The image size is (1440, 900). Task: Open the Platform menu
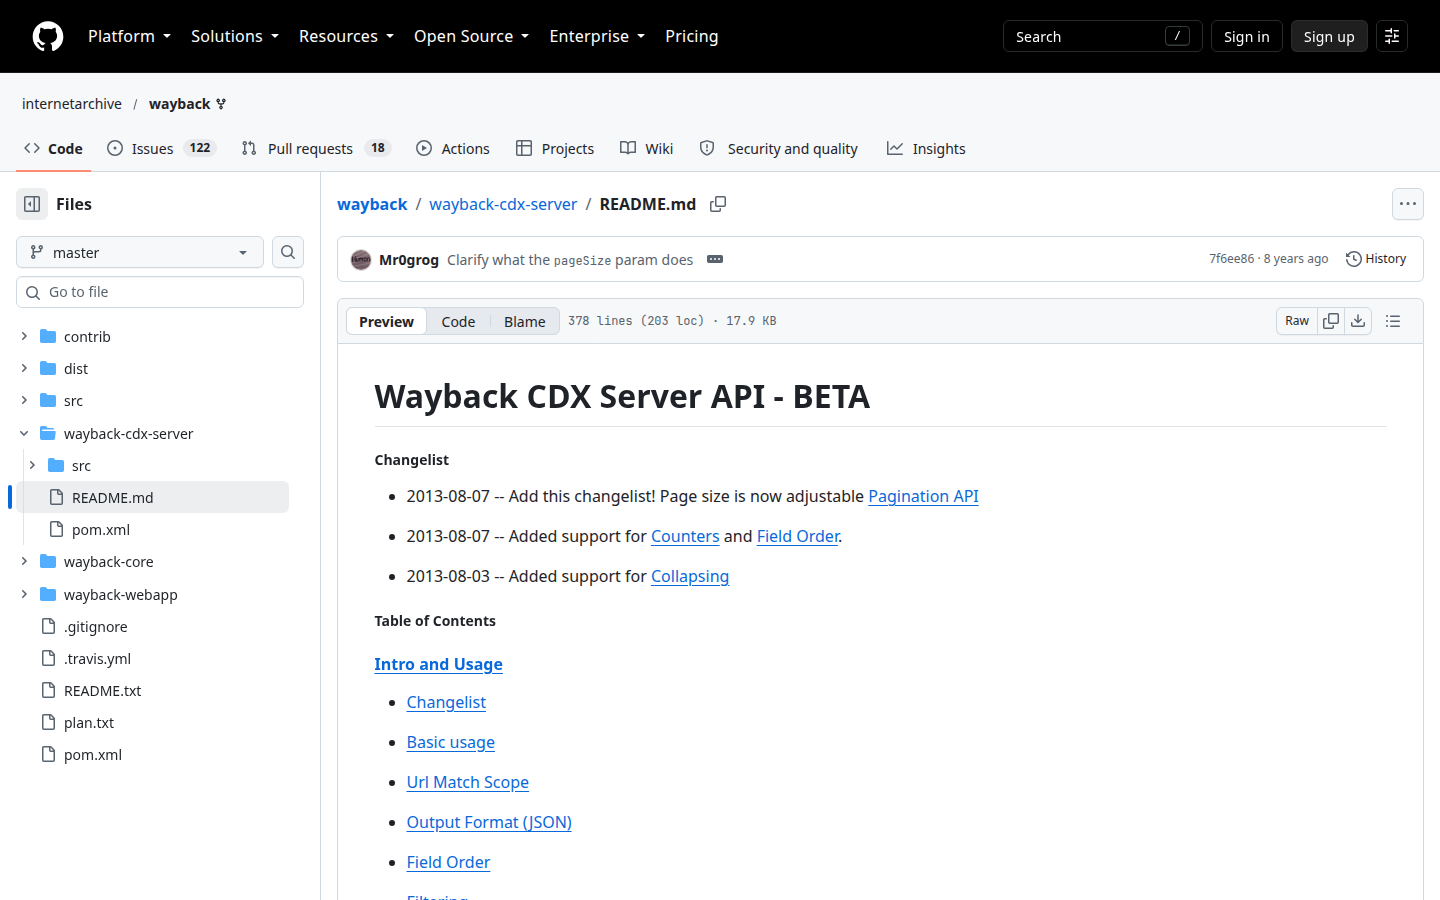click(x=129, y=36)
